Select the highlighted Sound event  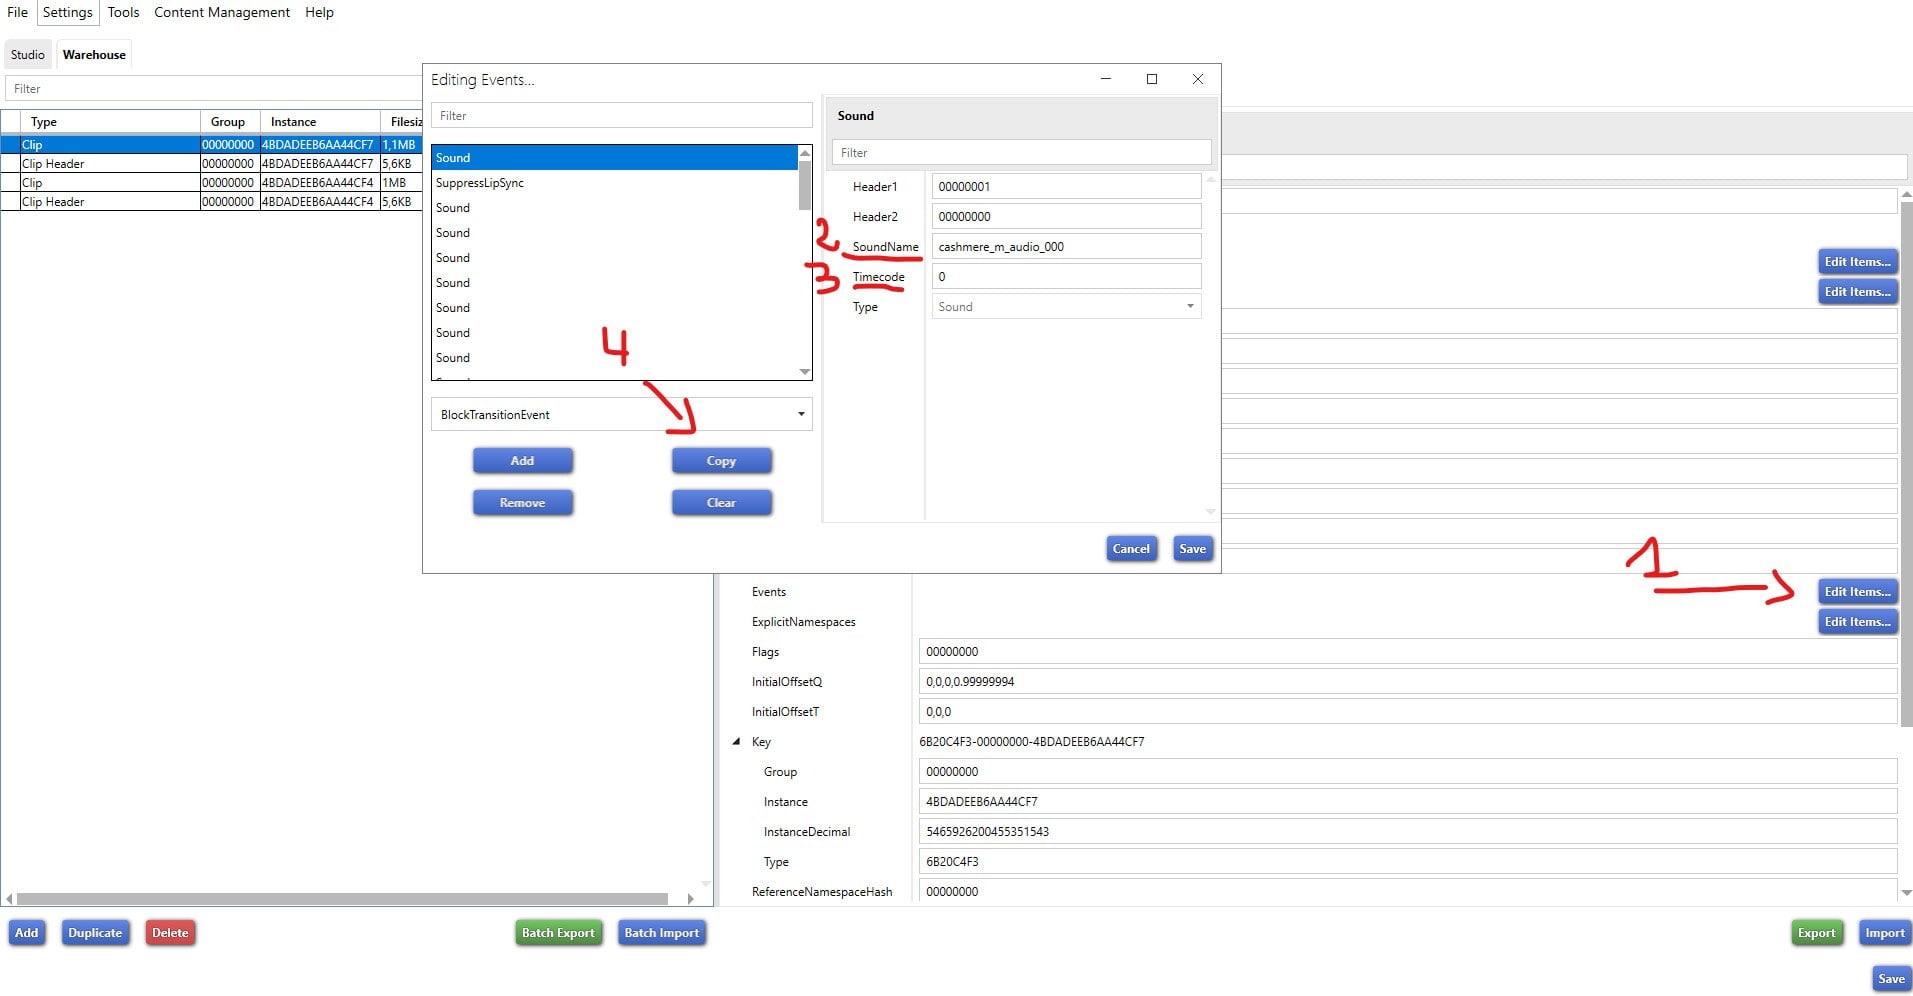[614, 158]
